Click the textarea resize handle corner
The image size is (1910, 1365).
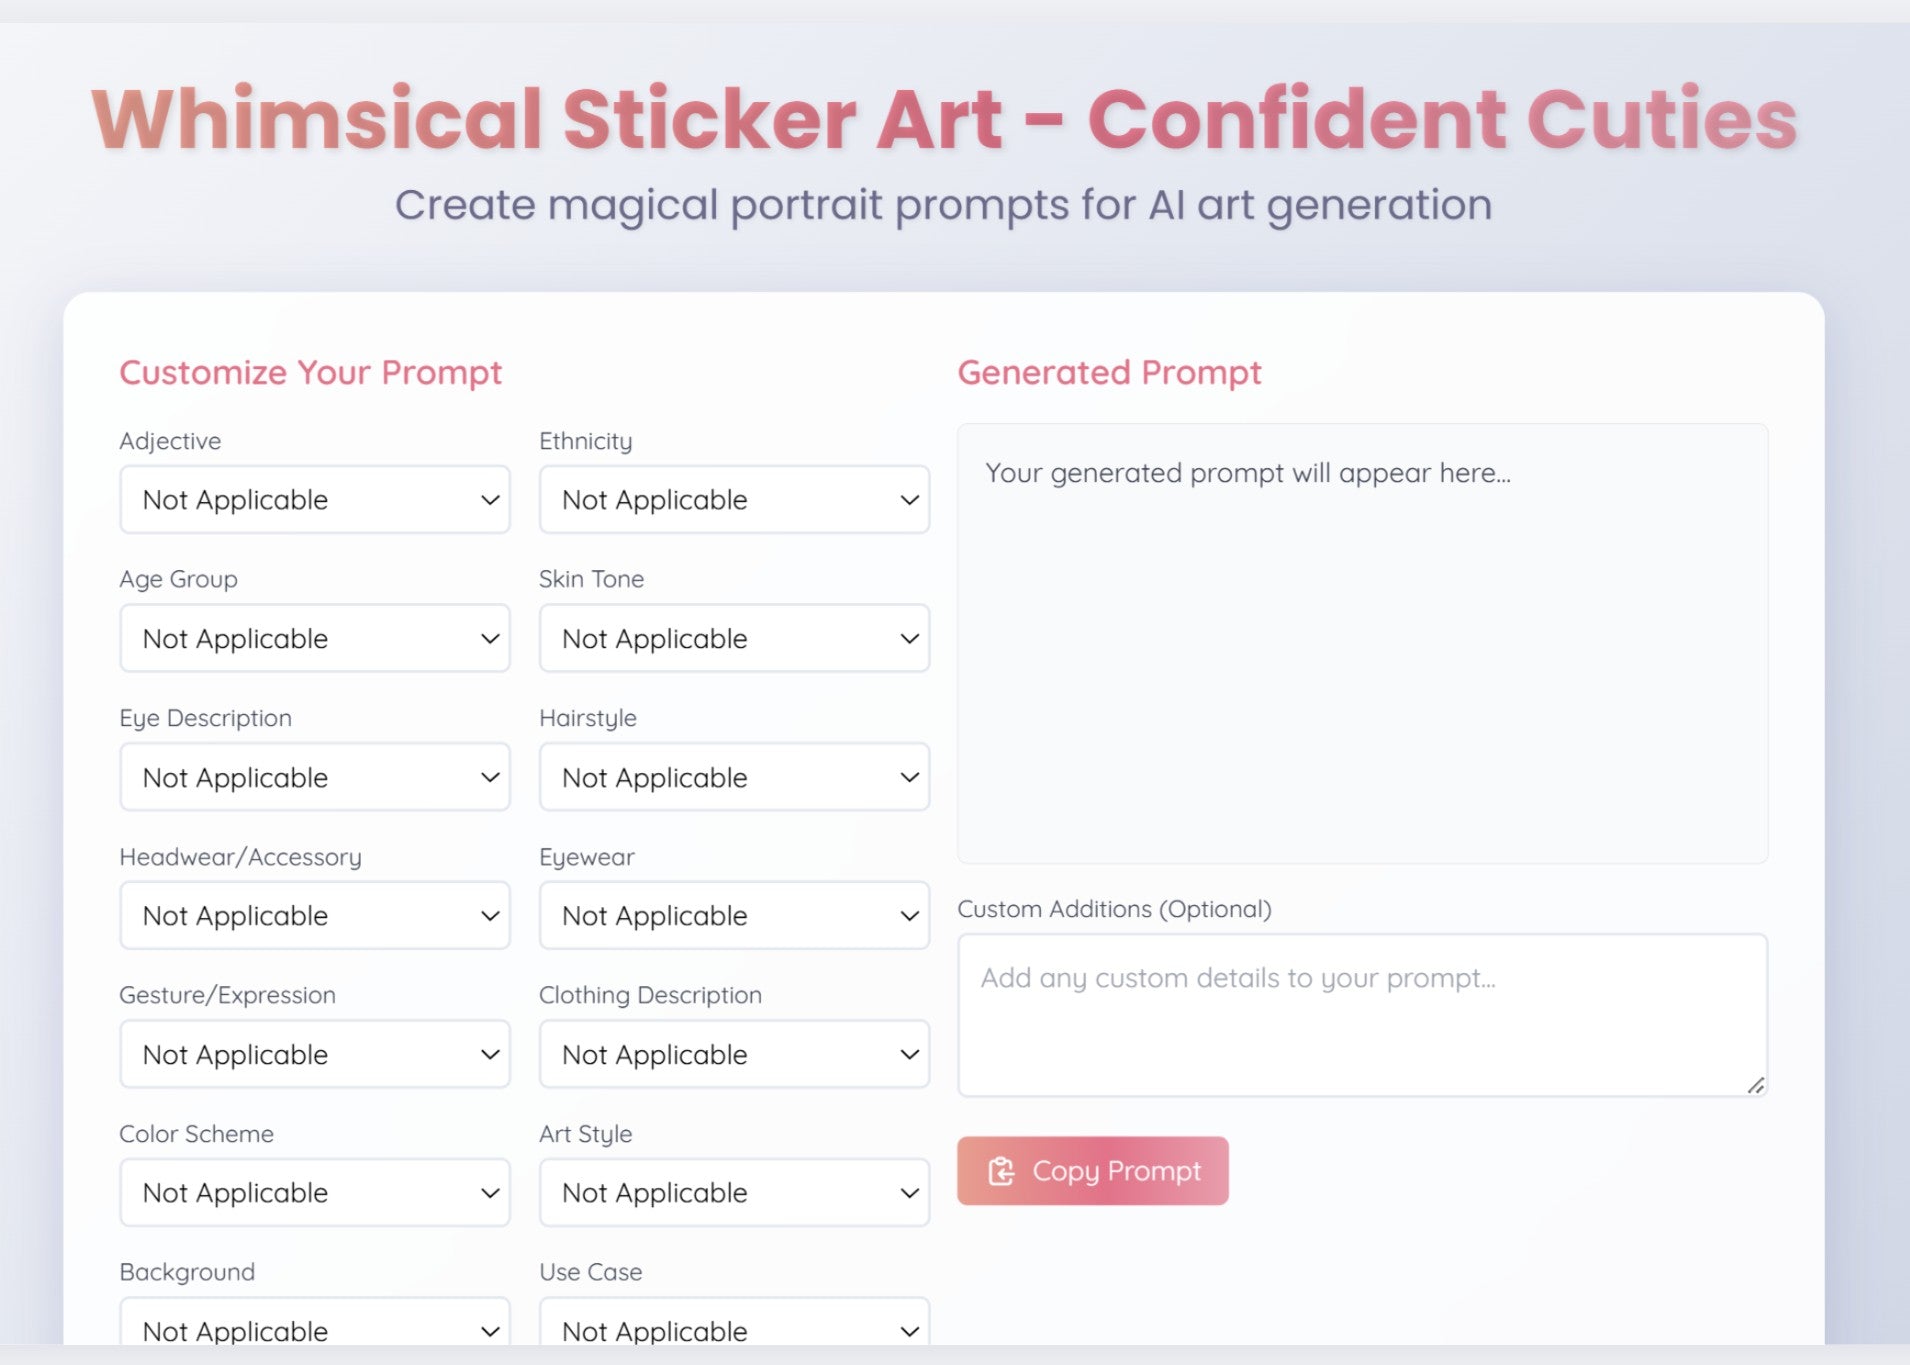1756,1086
